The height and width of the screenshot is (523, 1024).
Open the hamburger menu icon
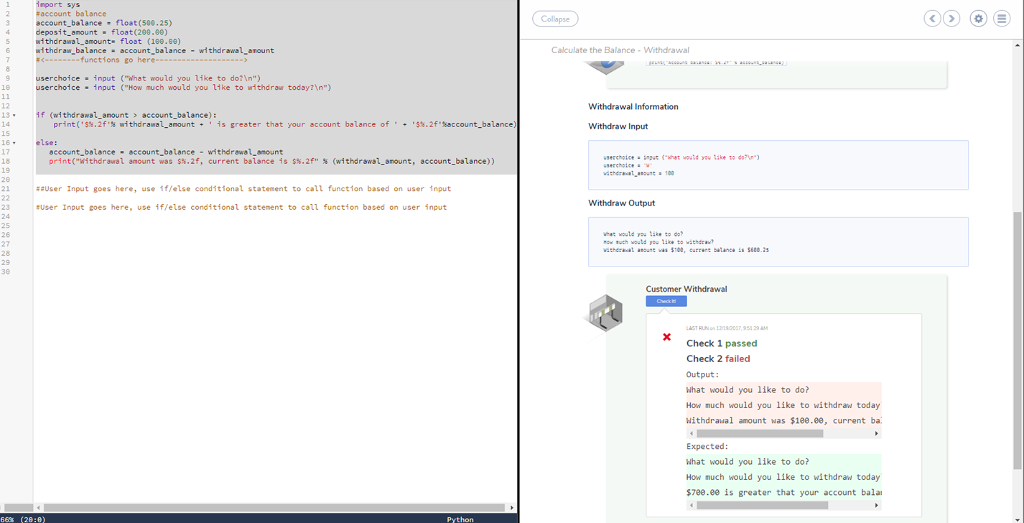1001,19
